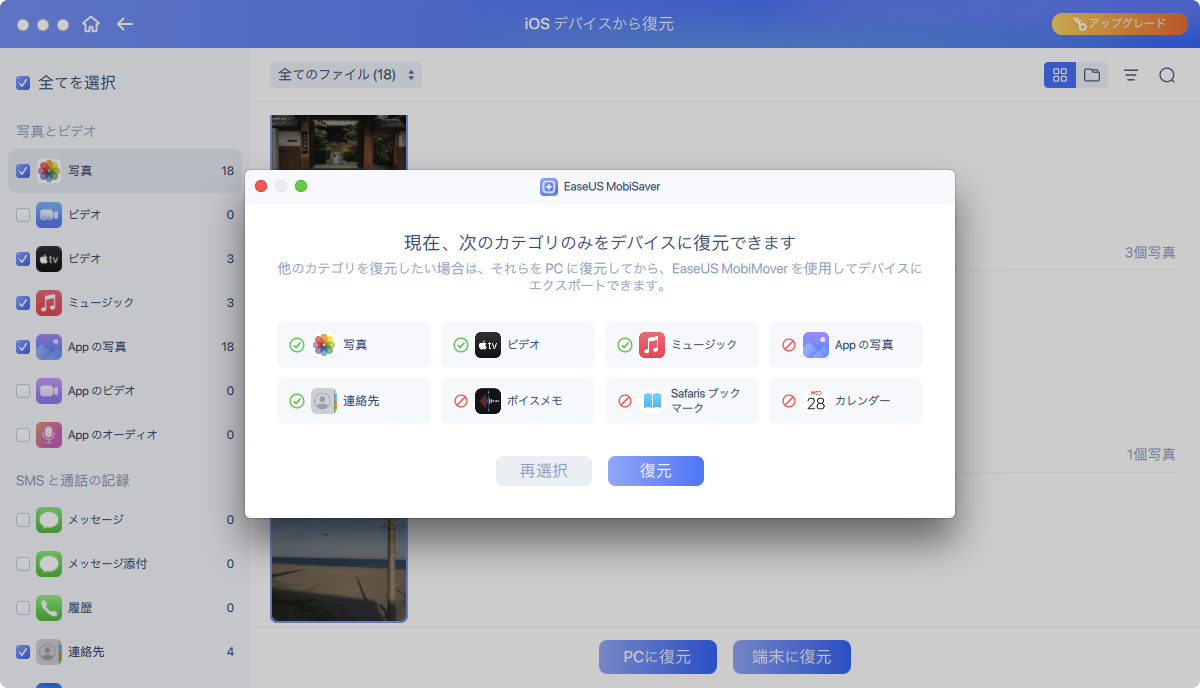This screenshot has height=688, width=1200.
Task: Click the 再選択 button in dialog
Action: [x=544, y=471]
